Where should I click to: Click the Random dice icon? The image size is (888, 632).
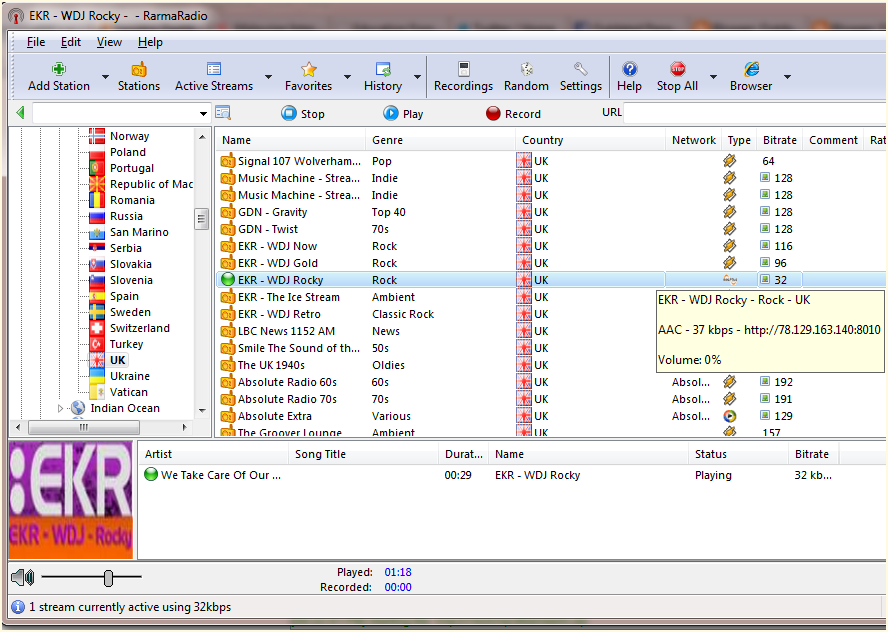(x=527, y=69)
